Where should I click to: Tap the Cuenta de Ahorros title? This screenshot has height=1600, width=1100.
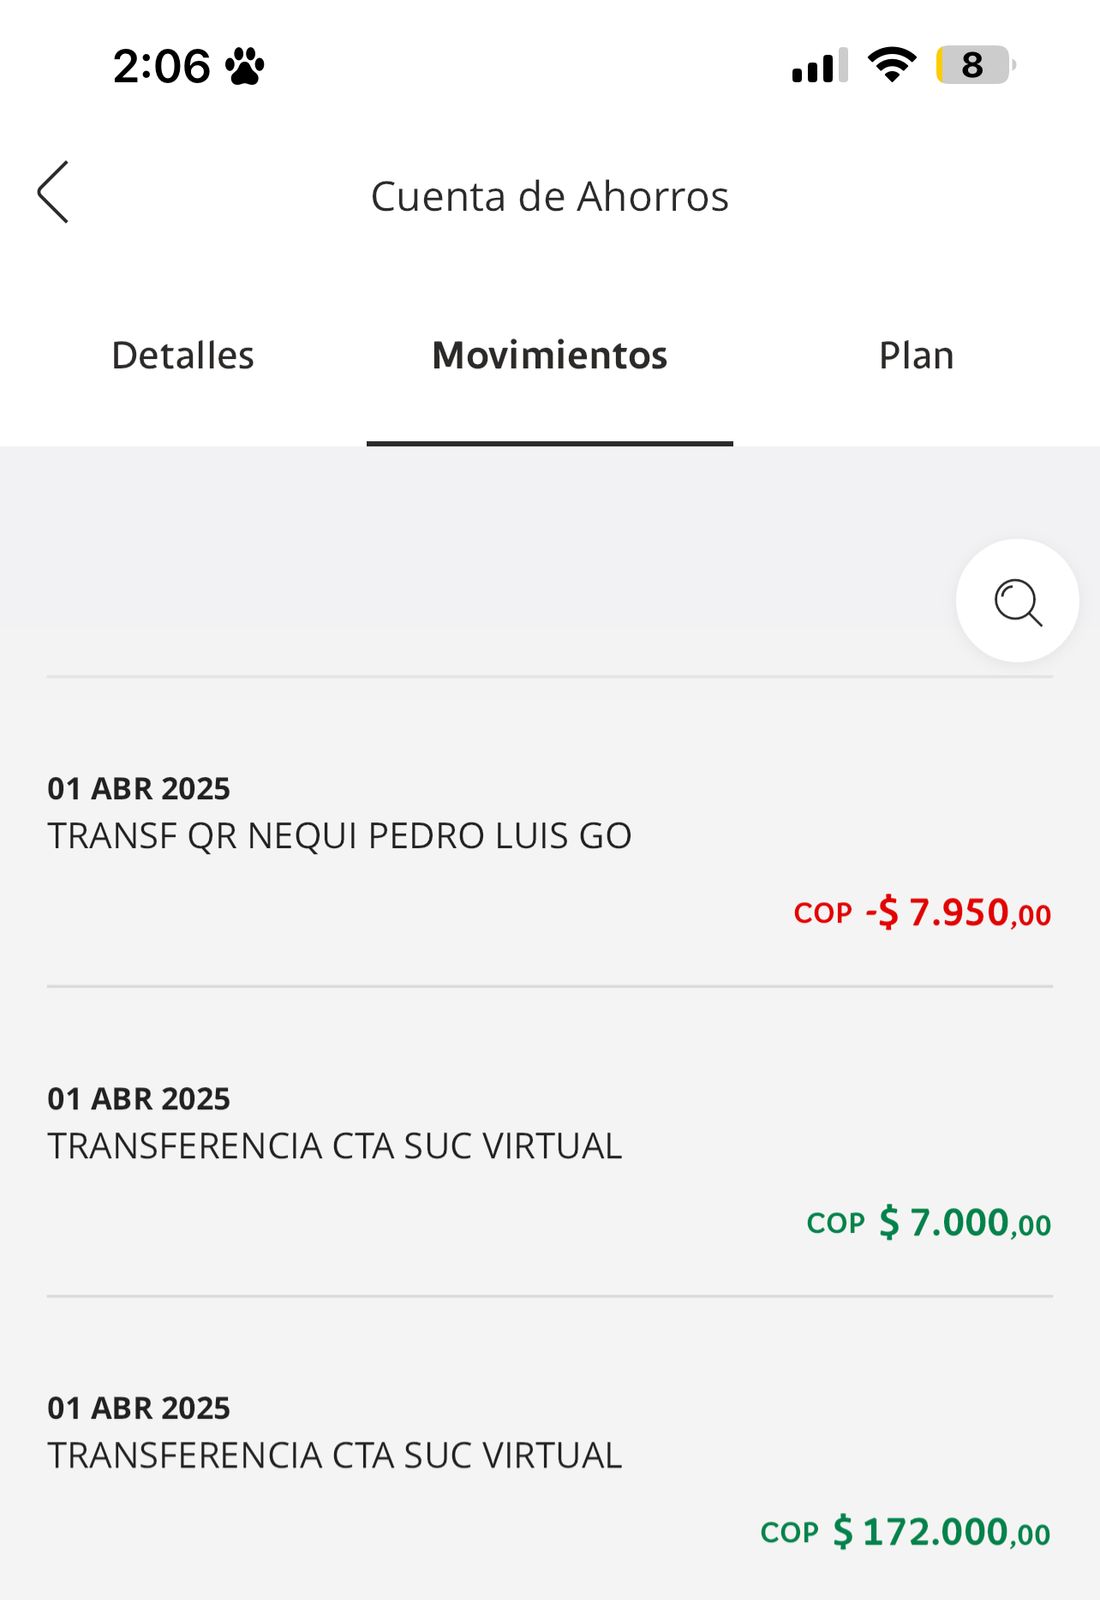coord(549,197)
